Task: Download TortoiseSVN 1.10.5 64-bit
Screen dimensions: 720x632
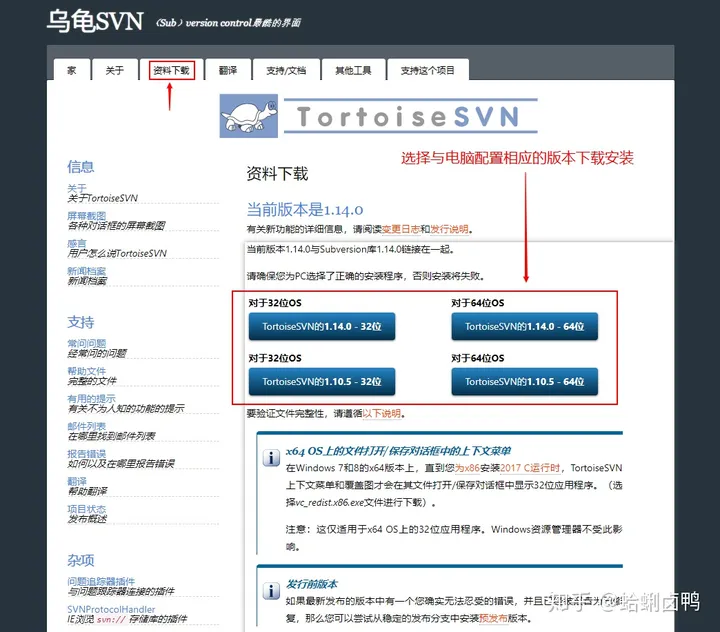Action: 524,382
